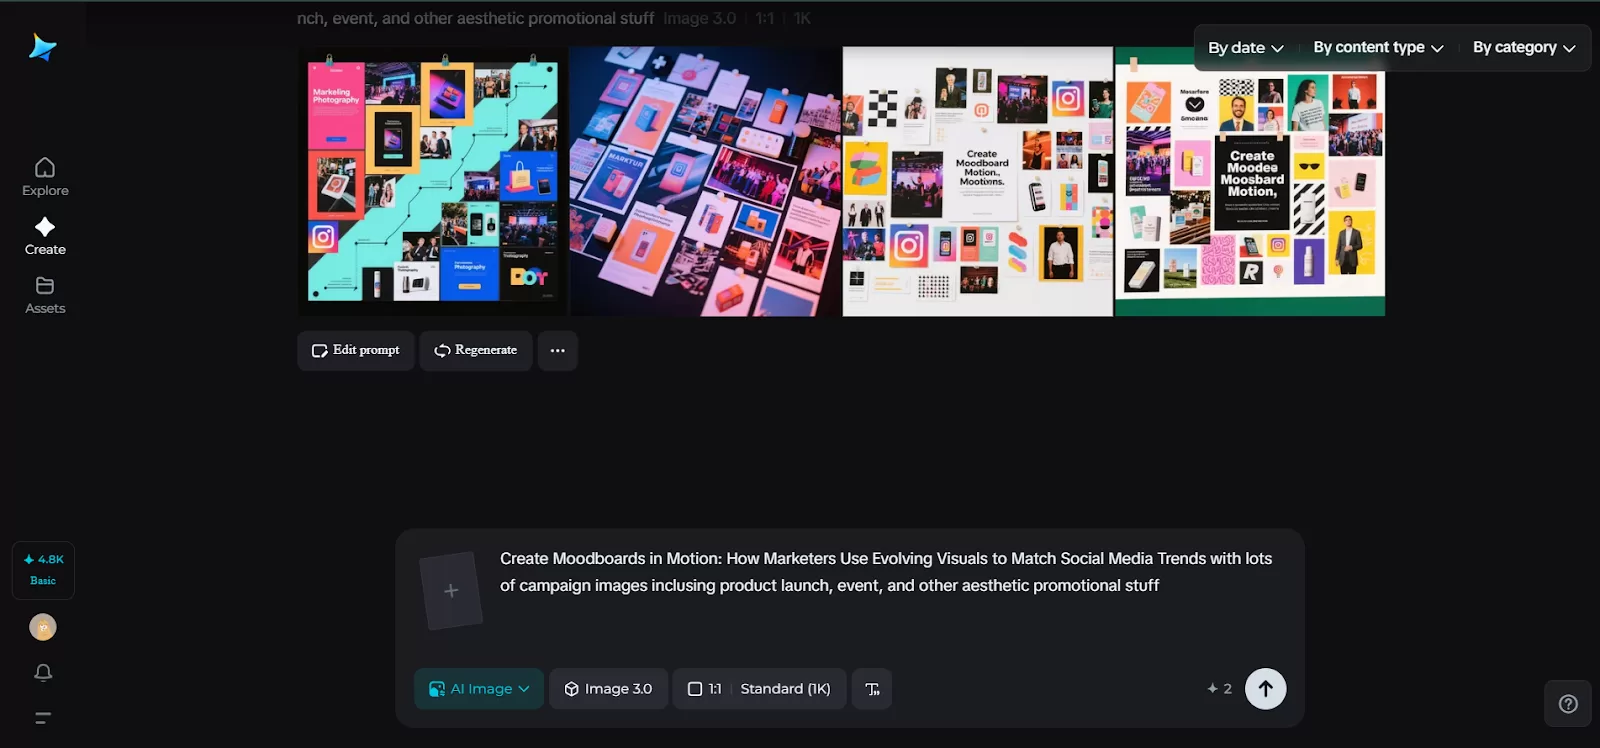Open the notifications bell

click(x=43, y=673)
